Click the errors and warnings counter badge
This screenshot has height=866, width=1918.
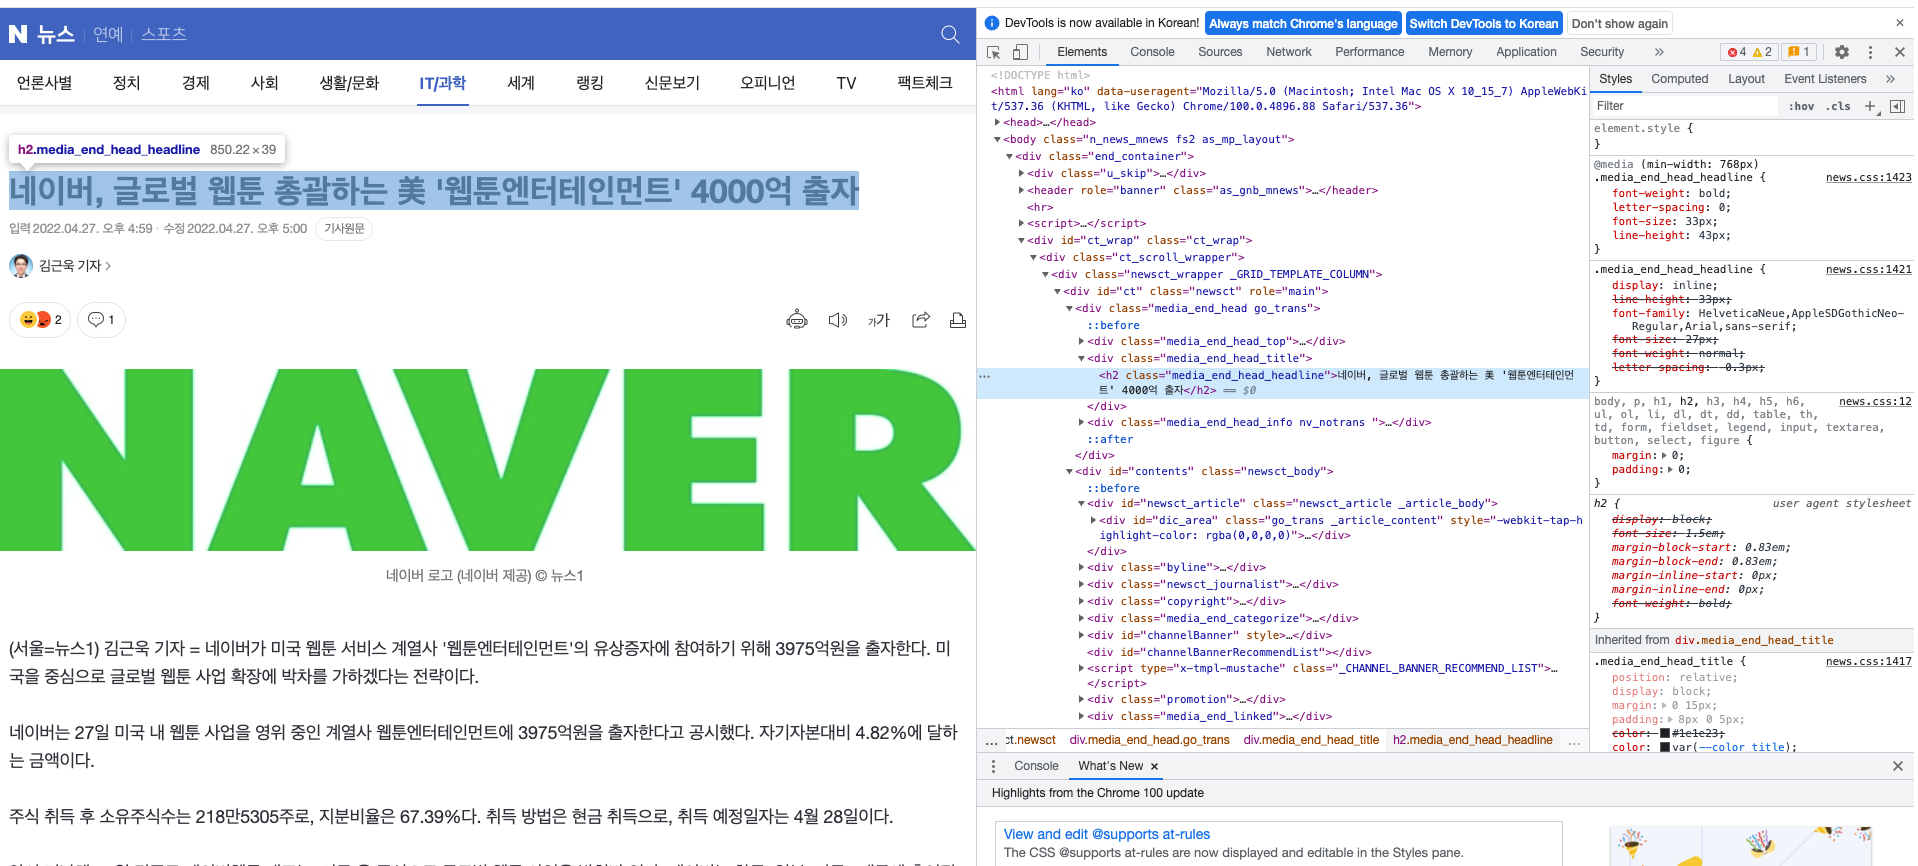point(1750,52)
